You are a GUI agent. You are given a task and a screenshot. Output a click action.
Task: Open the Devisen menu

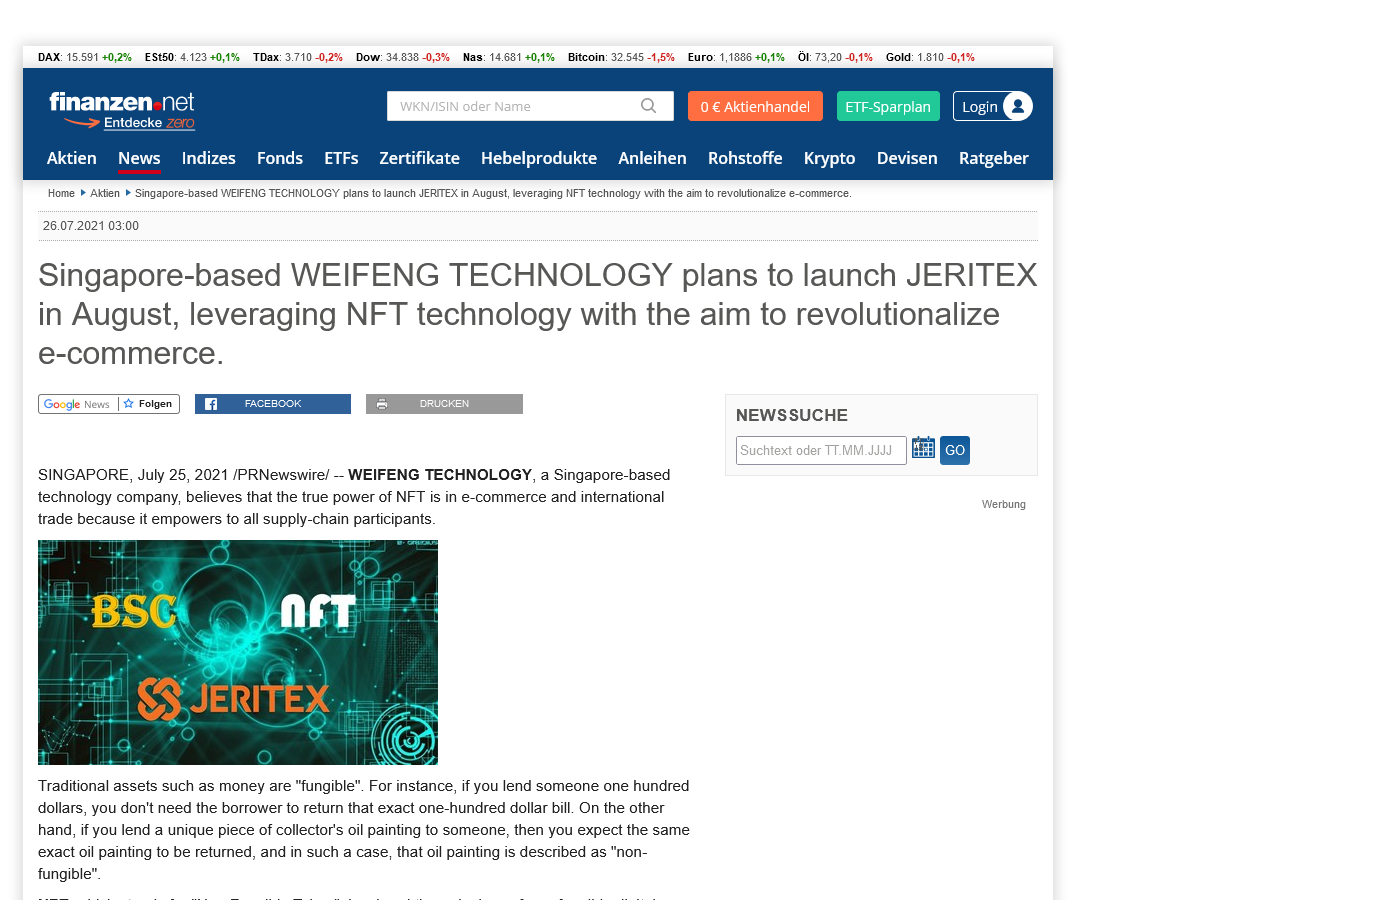[x=907, y=158]
